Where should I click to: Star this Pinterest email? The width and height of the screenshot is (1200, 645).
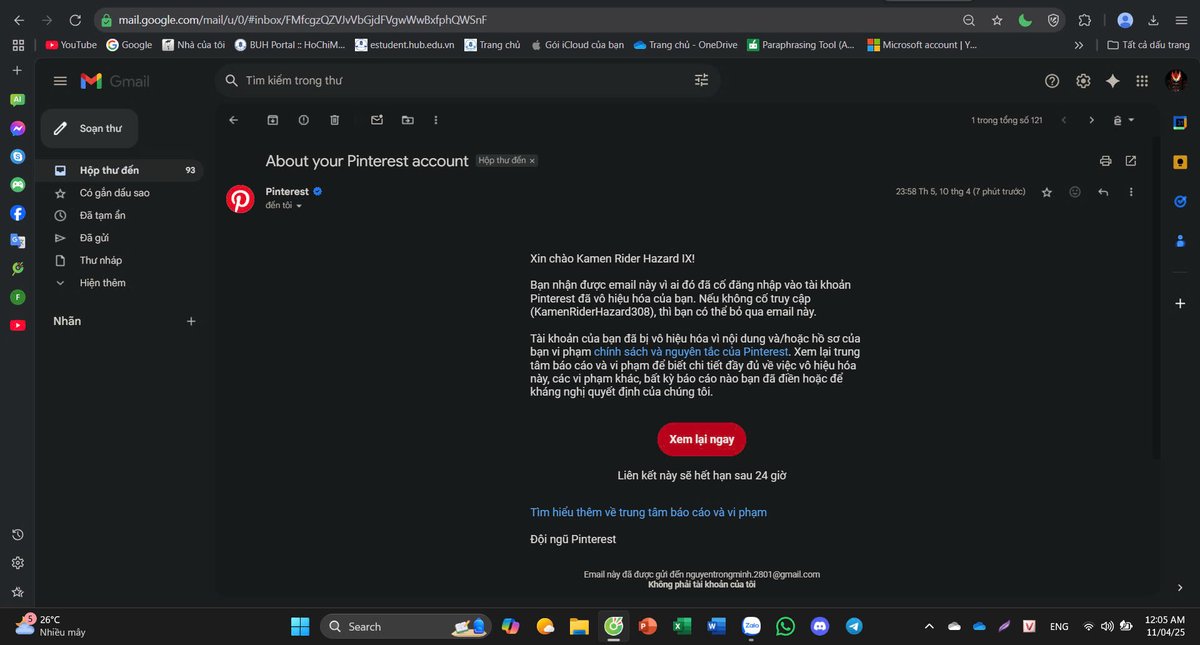click(1047, 192)
